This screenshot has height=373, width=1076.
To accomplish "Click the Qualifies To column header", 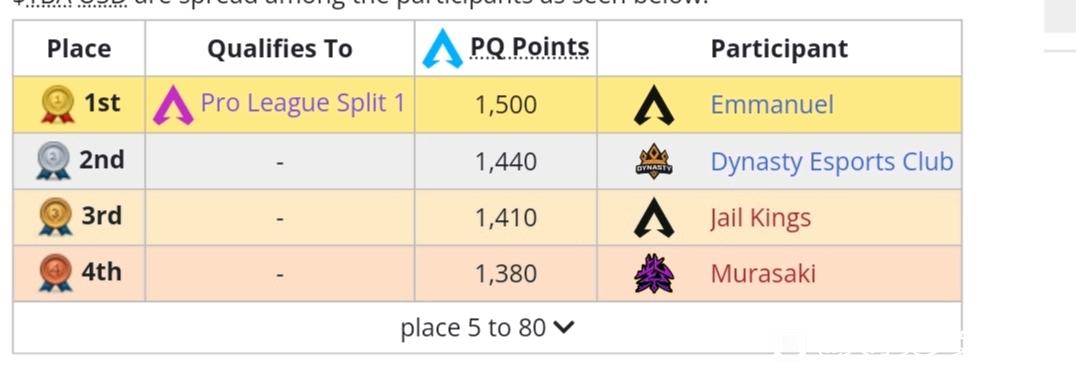I will click(x=279, y=49).
